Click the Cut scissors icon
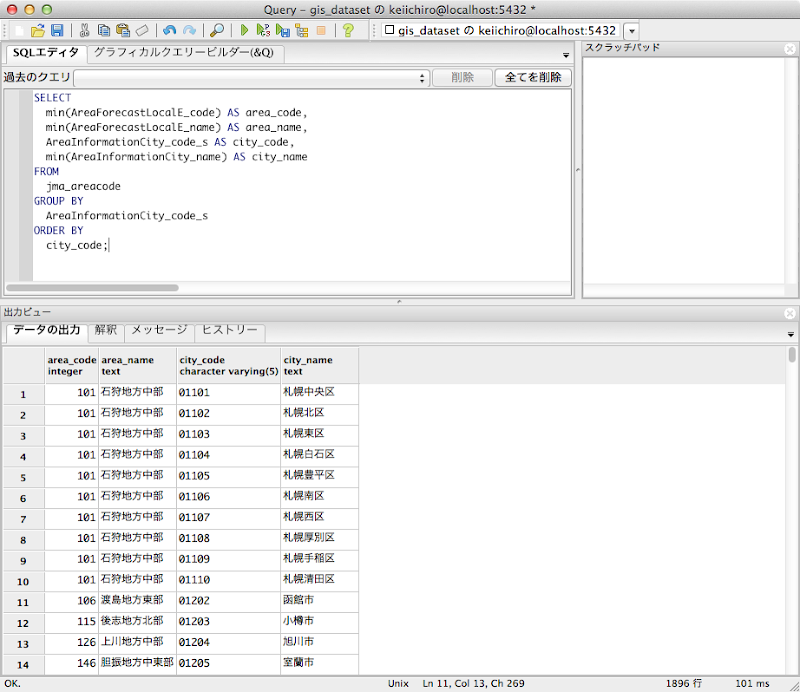 (85, 30)
